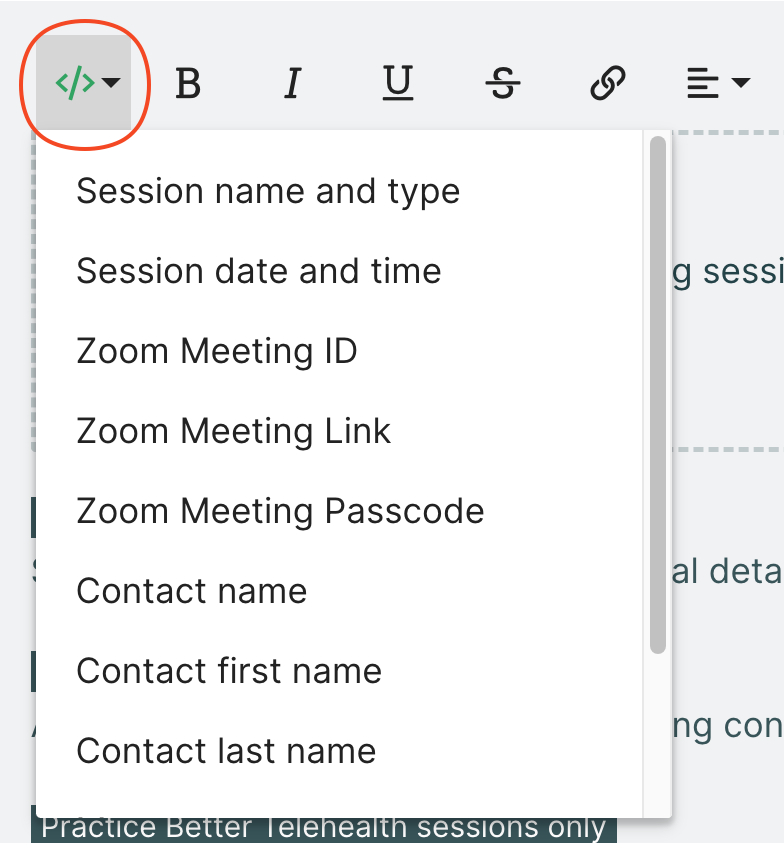
Task: Click the scrollbar track below the thumb
Action: pyautogui.click(x=657, y=730)
